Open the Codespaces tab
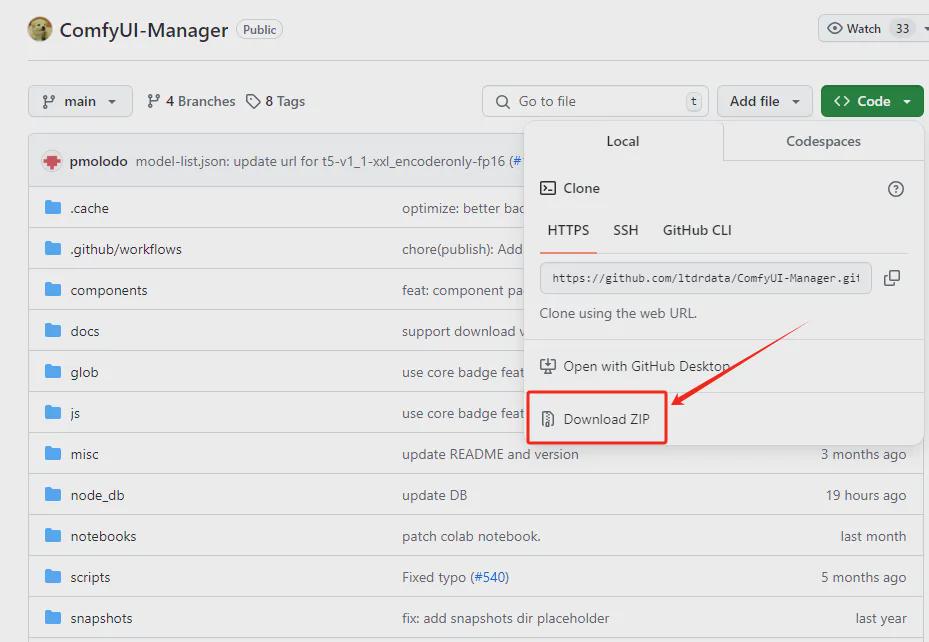This screenshot has width=929, height=642. pos(821,141)
